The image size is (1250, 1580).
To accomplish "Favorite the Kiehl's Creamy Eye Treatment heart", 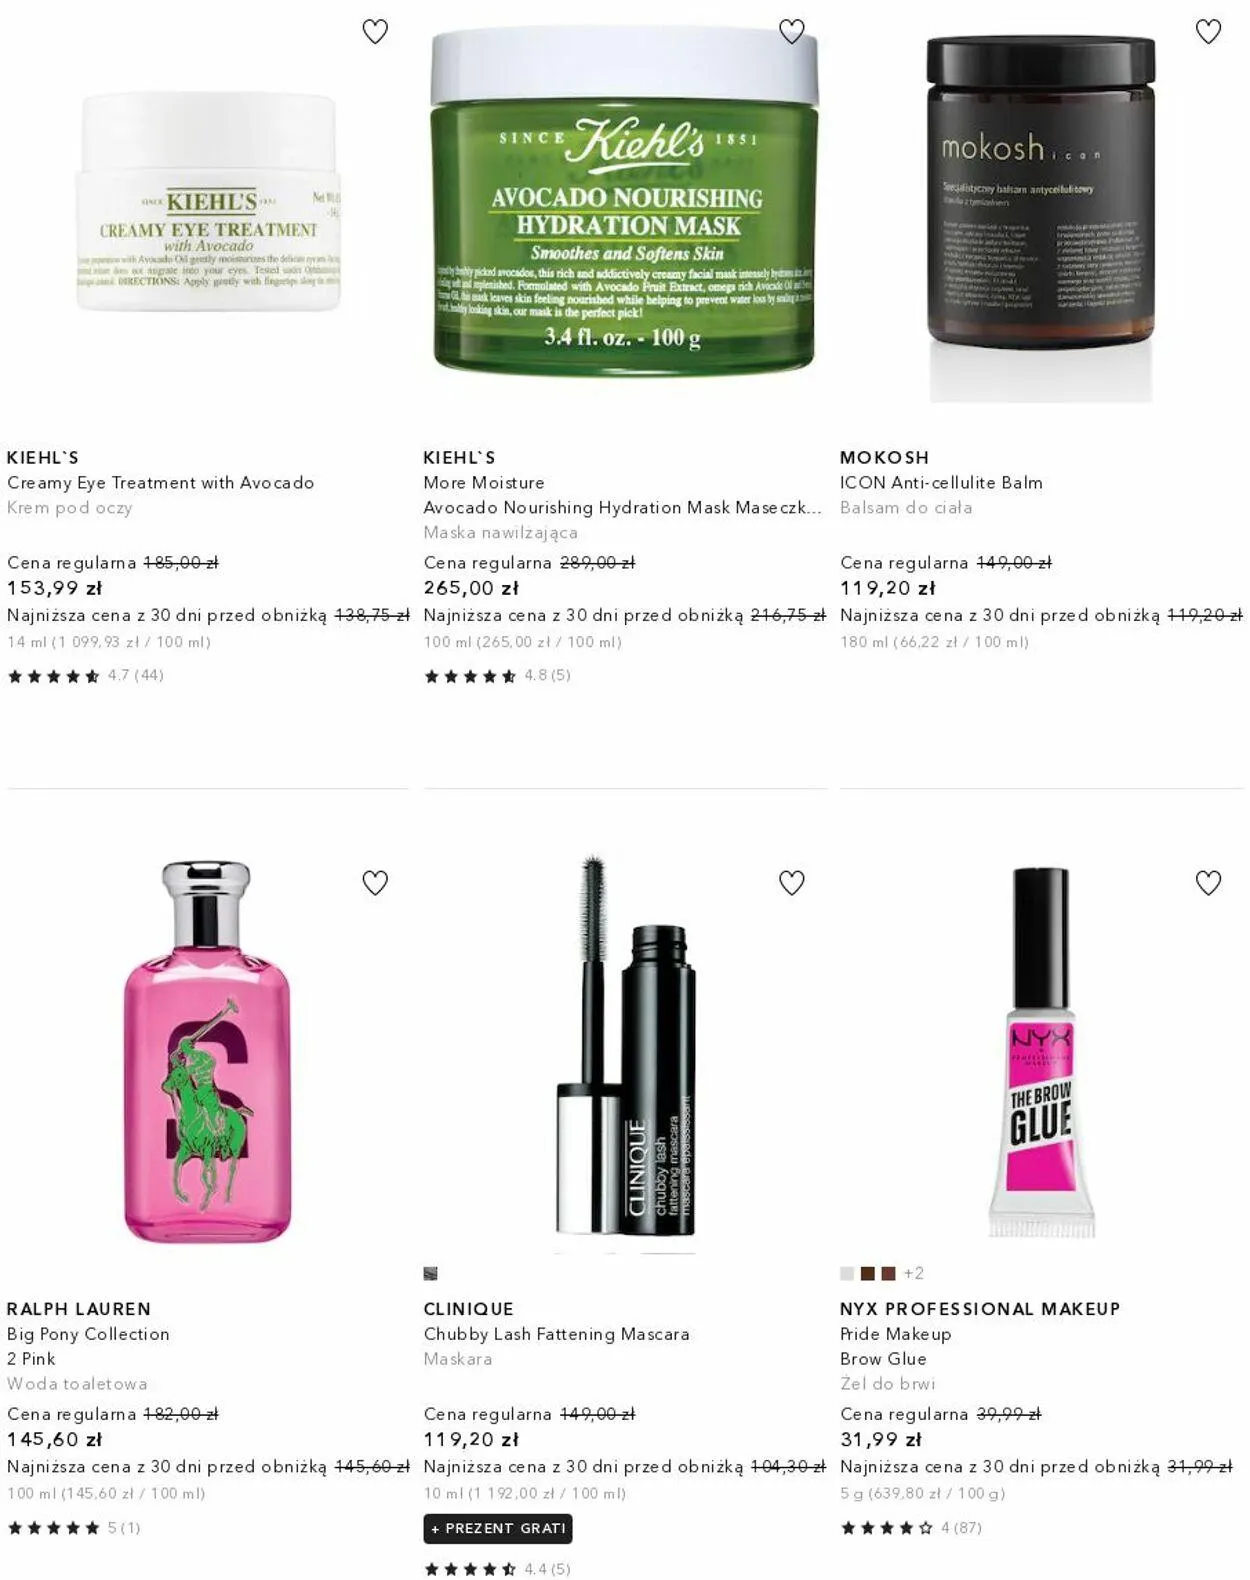I will point(375,32).
